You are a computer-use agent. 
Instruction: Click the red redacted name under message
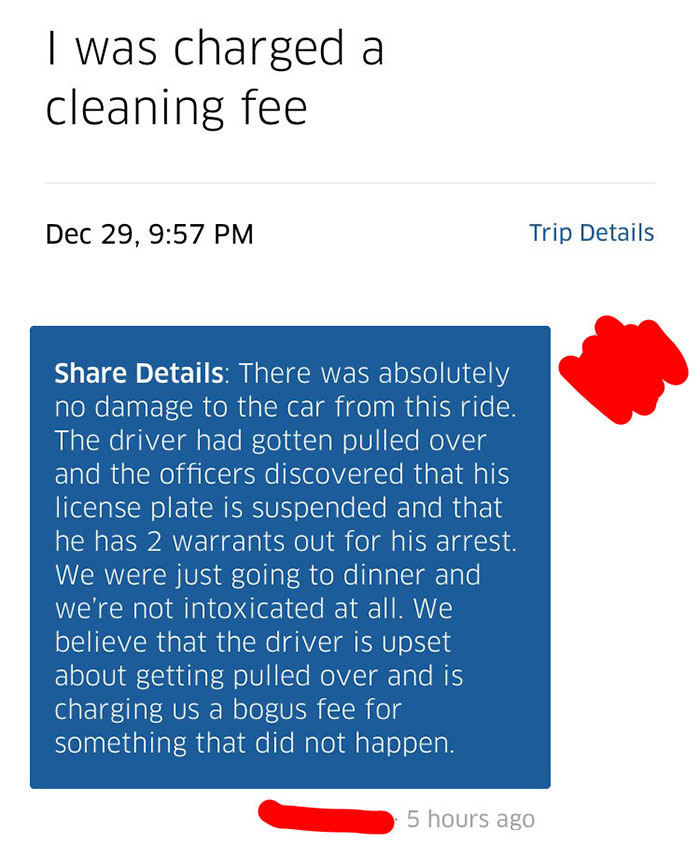point(326,817)
